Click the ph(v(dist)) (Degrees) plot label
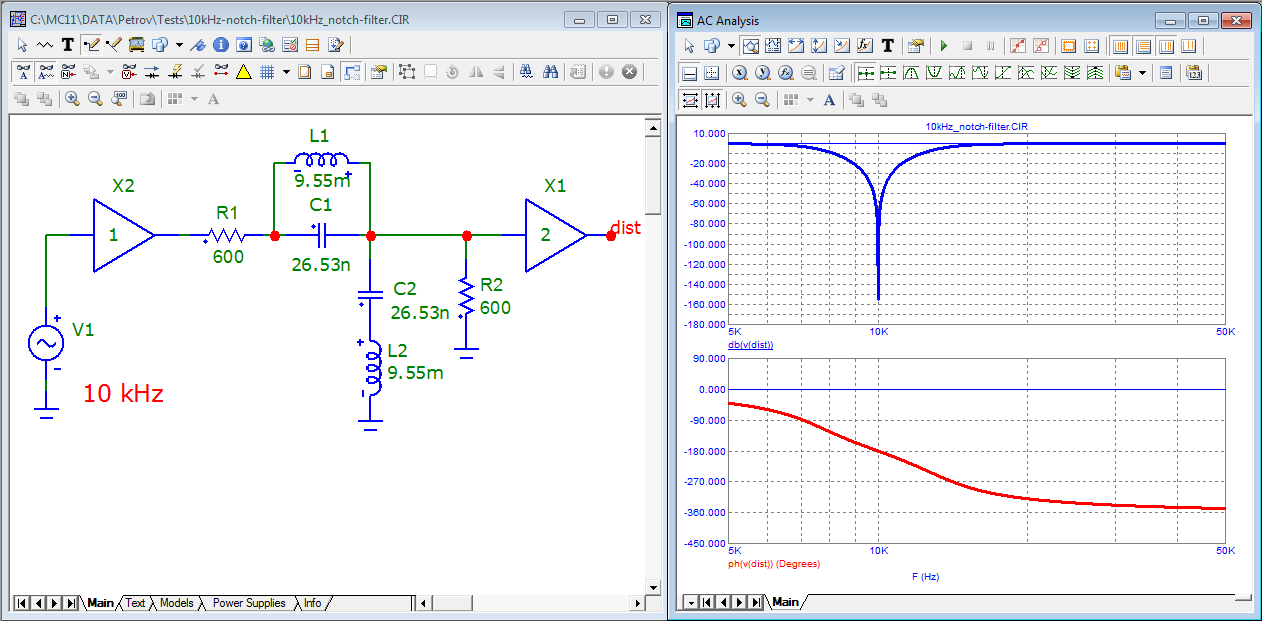Image resolution: width=1262 pixels, height=621 pixels. click(774, 564)
